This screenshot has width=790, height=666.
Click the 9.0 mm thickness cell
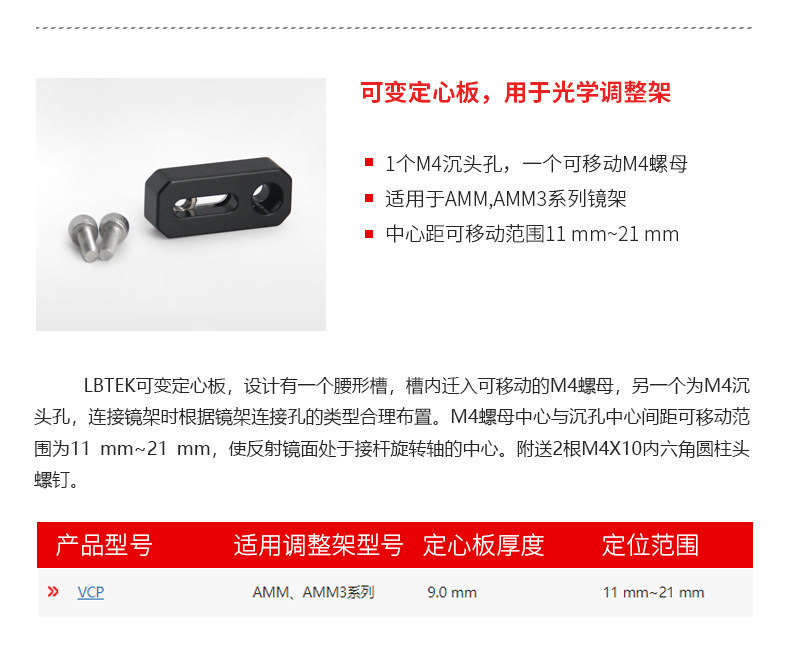452,592
